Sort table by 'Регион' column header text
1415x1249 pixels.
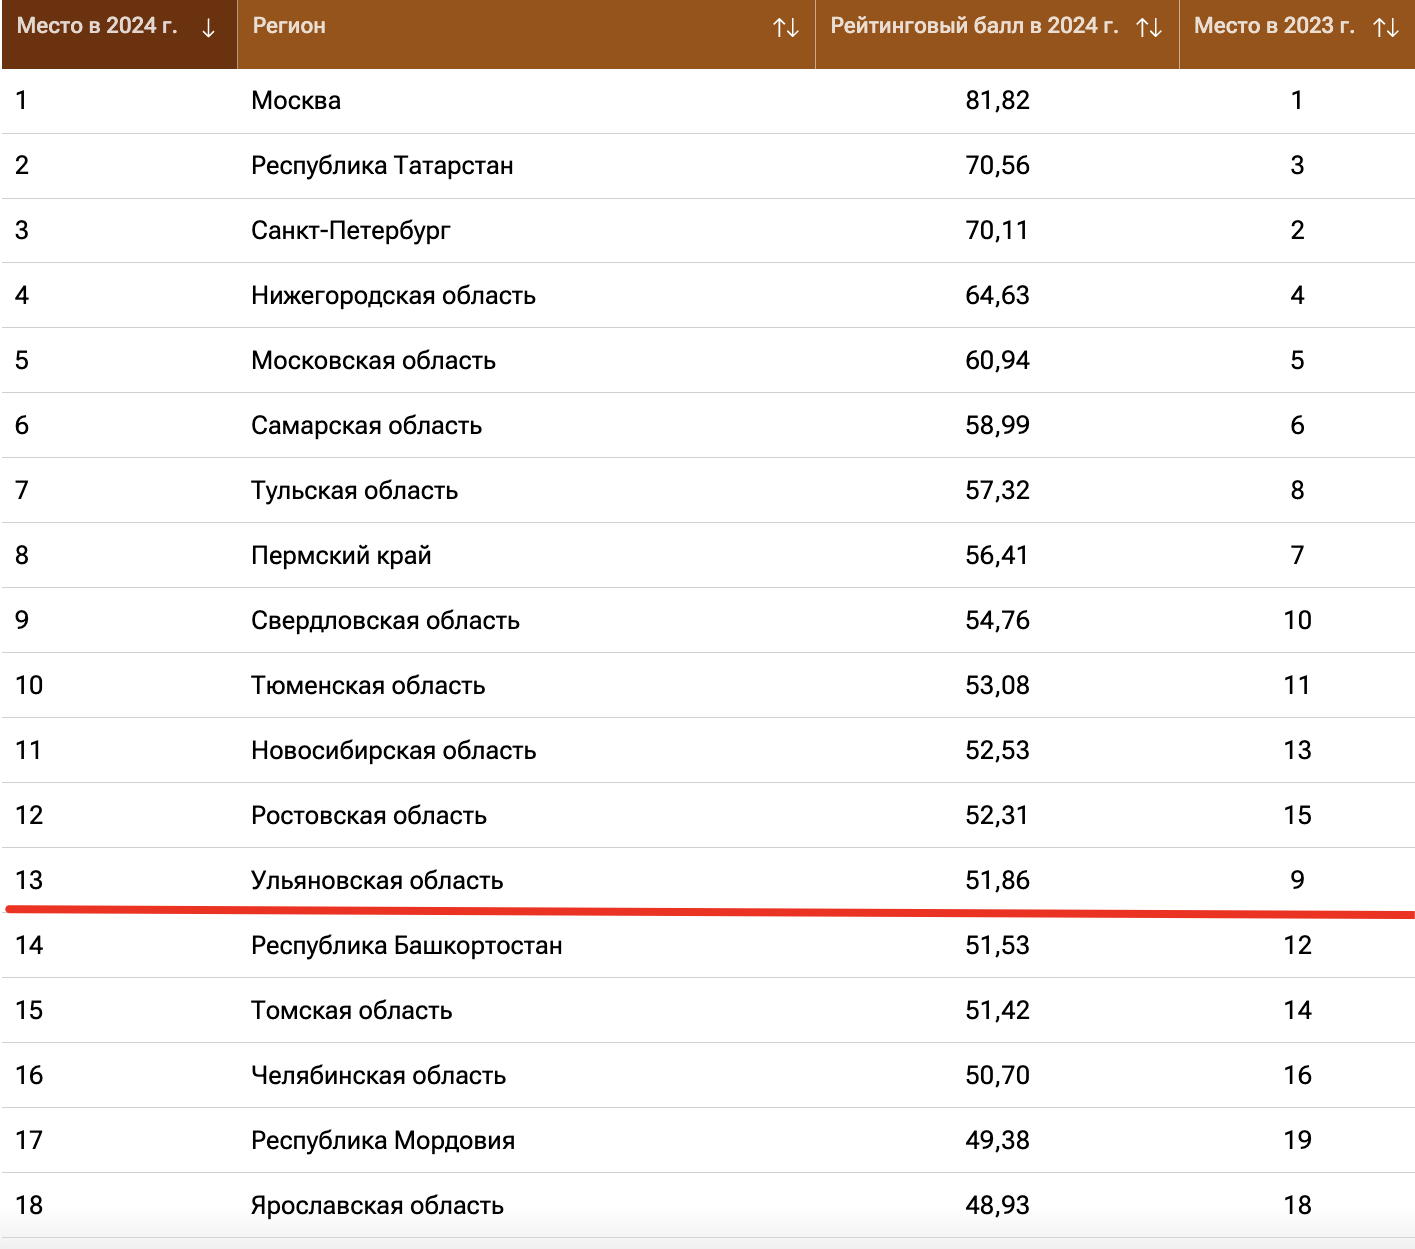(289, 26)
